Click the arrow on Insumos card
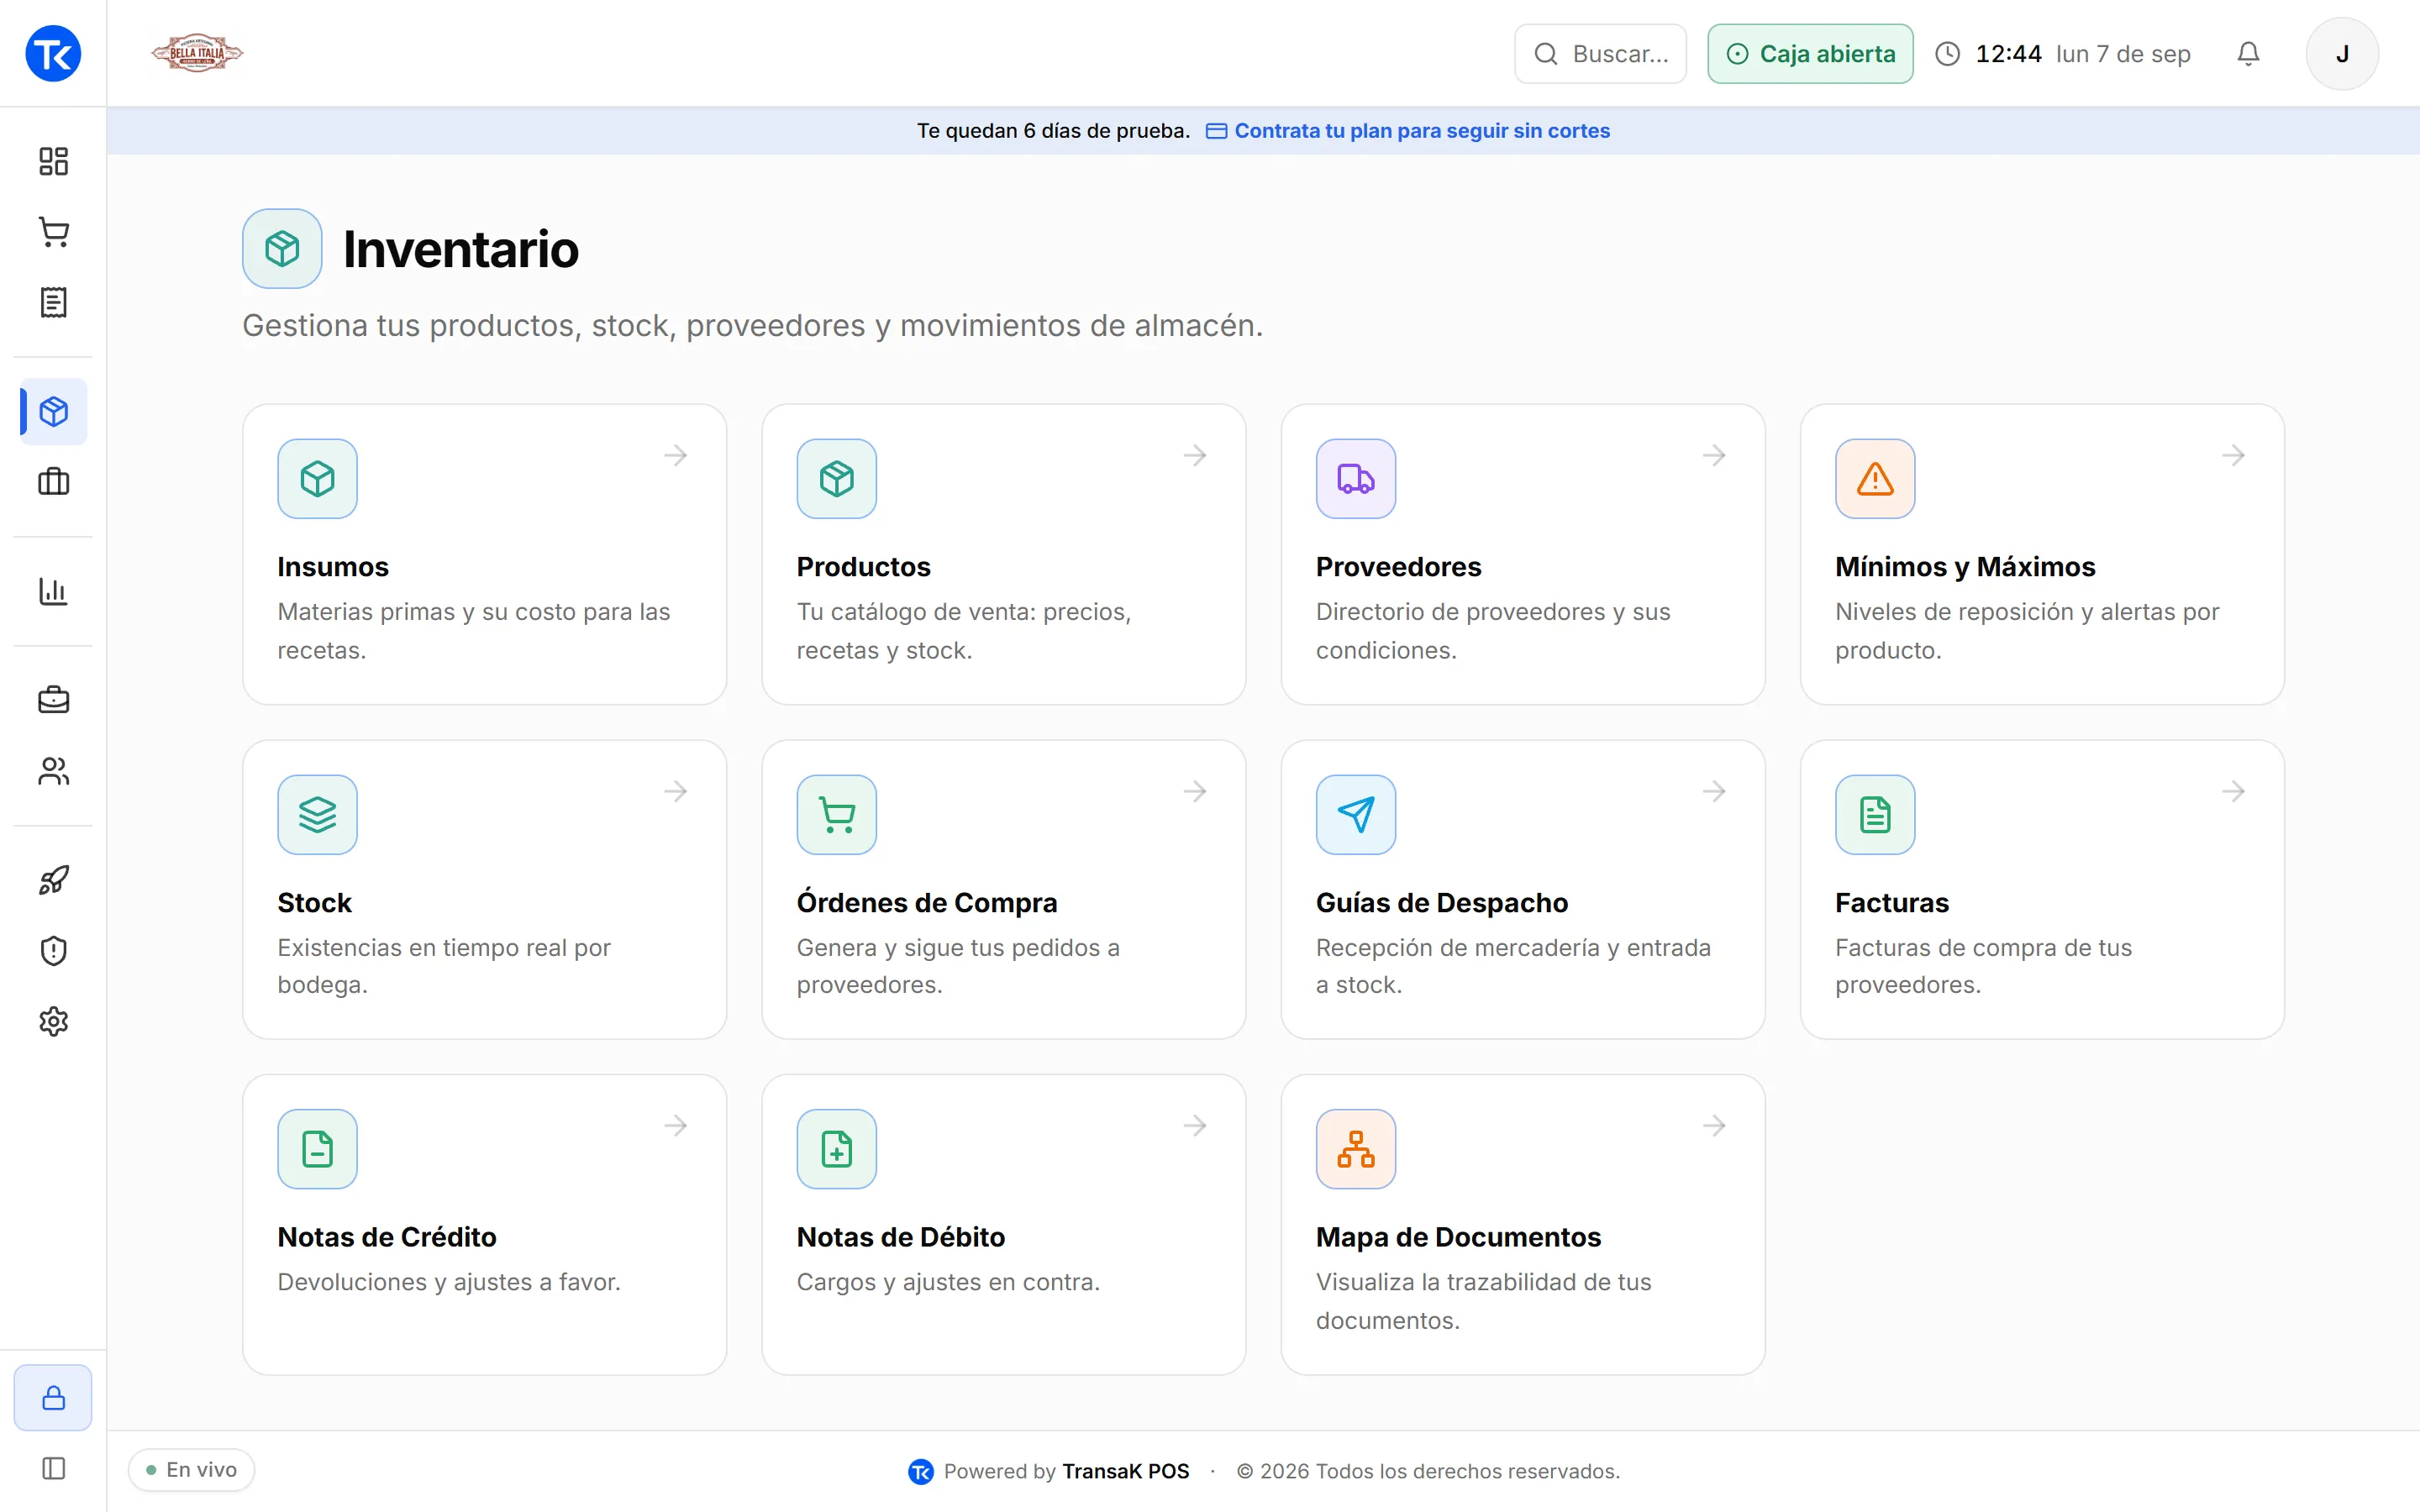 coord(676,456)
